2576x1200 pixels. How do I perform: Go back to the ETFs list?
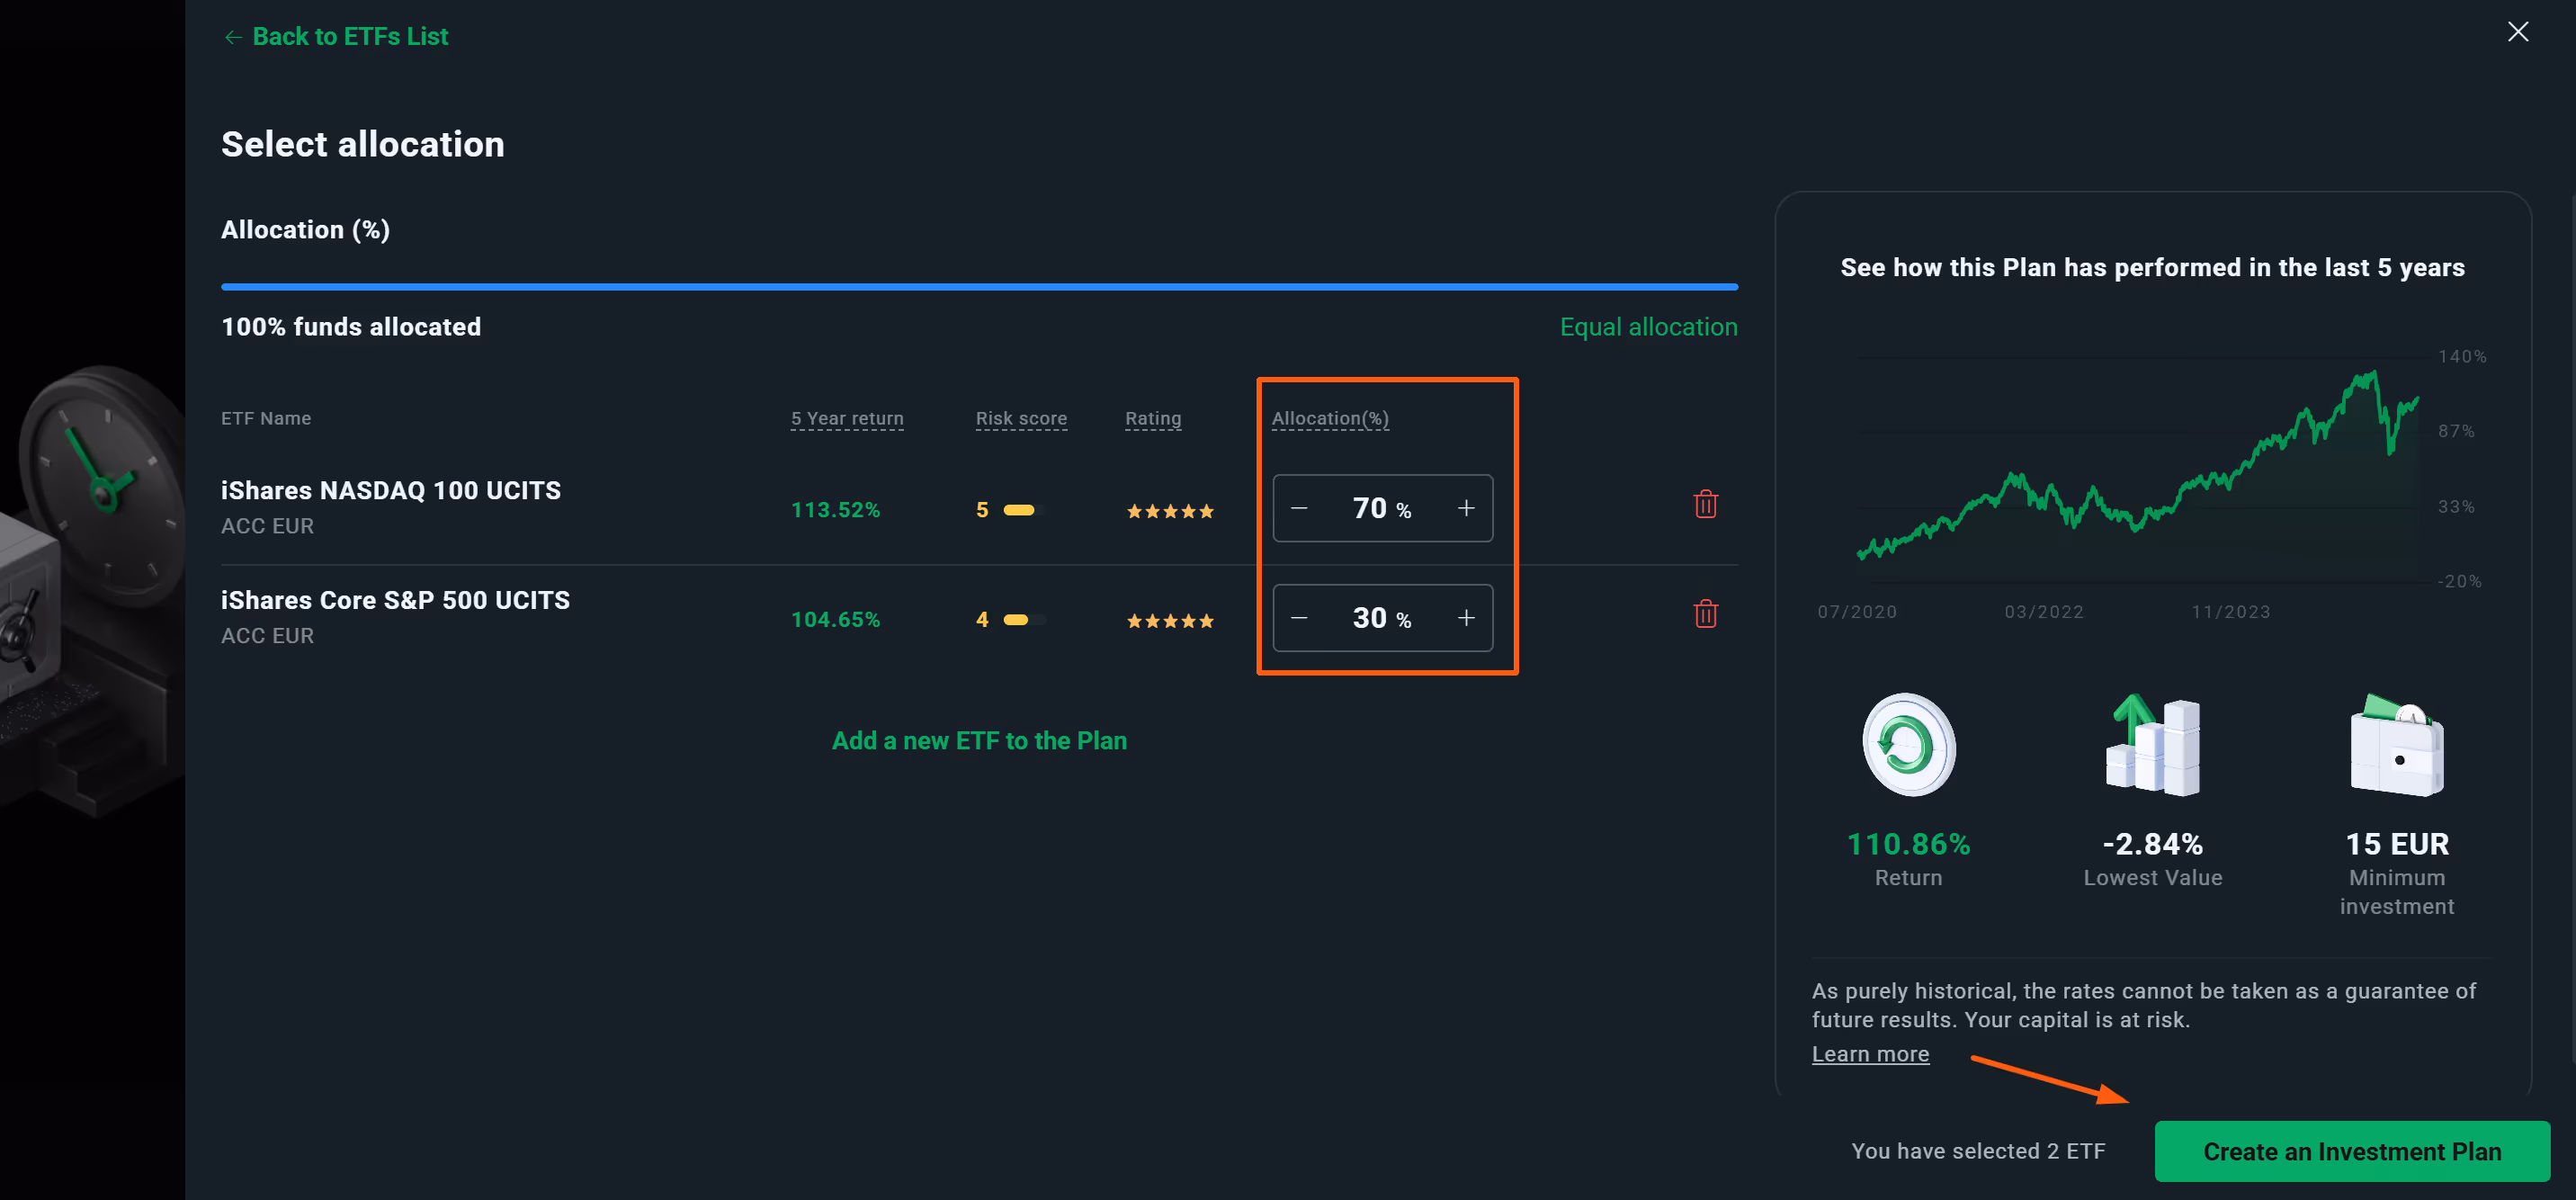(x=336, y=37)
